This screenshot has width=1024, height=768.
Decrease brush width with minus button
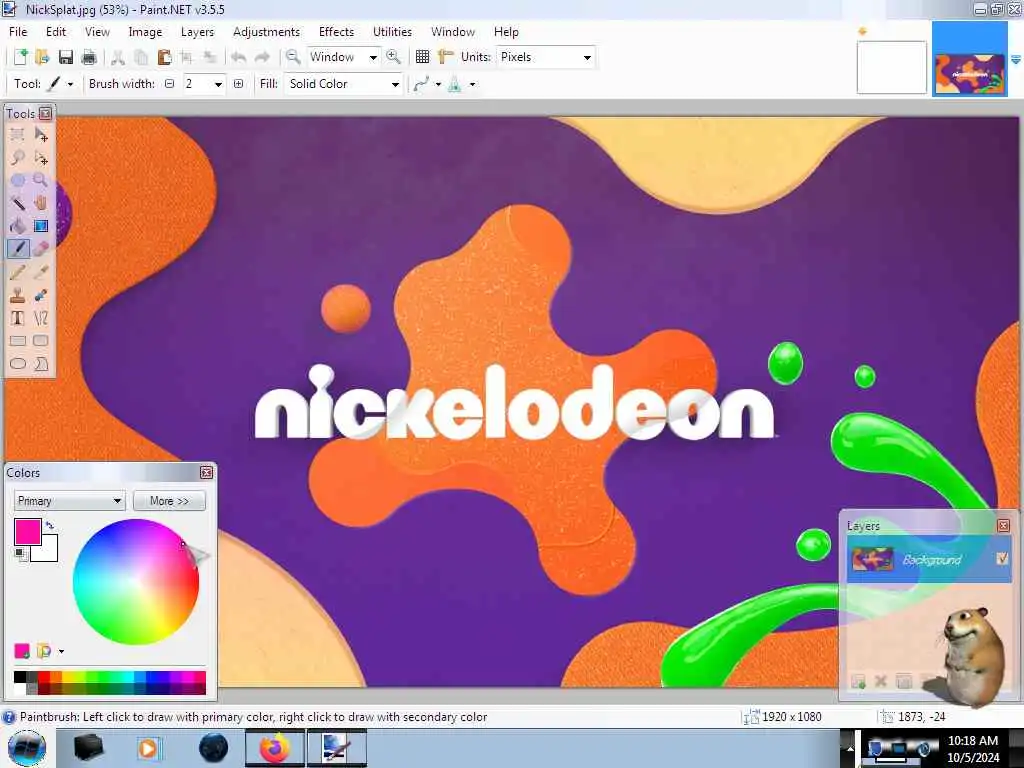[x=170, y=84]
